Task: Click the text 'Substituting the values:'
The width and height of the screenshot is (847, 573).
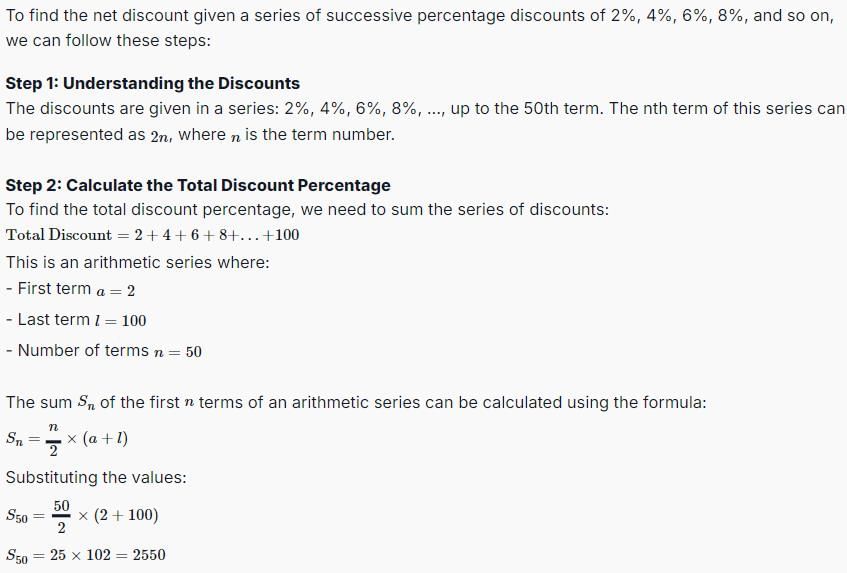Action: coord(96,477)
